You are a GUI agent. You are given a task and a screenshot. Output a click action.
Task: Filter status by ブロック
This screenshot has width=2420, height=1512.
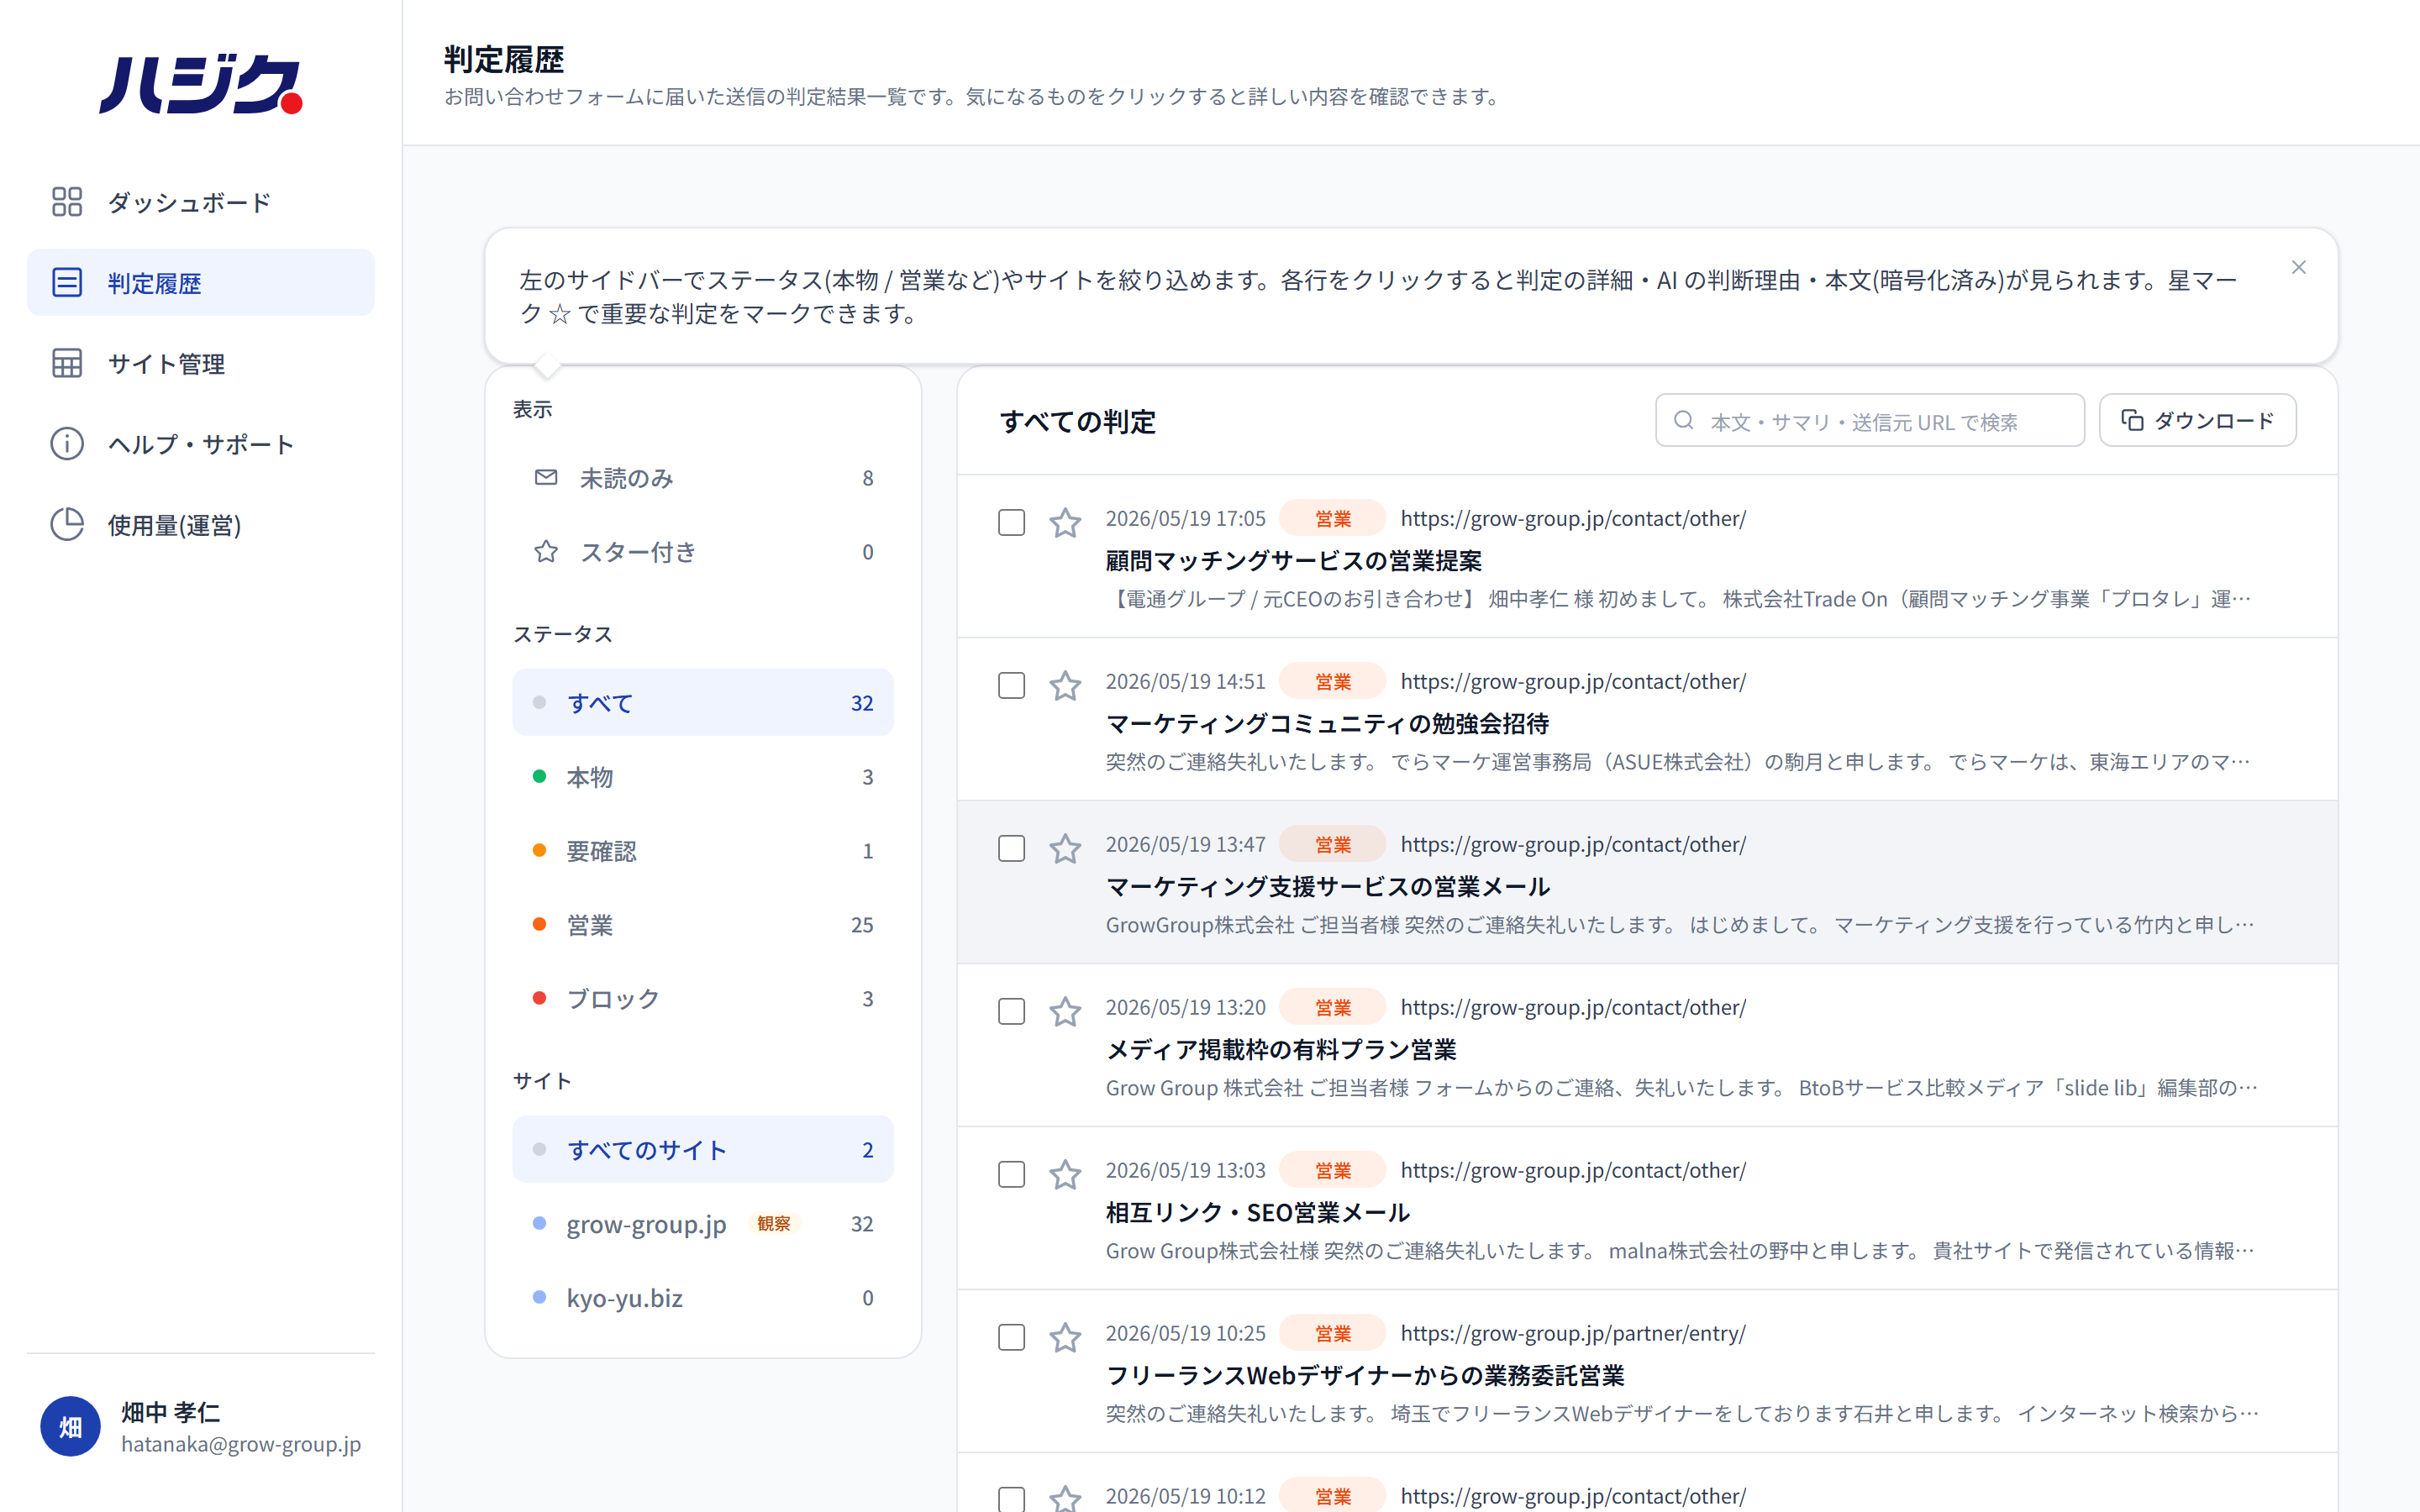pyautogui.click(x=703, y=999)
